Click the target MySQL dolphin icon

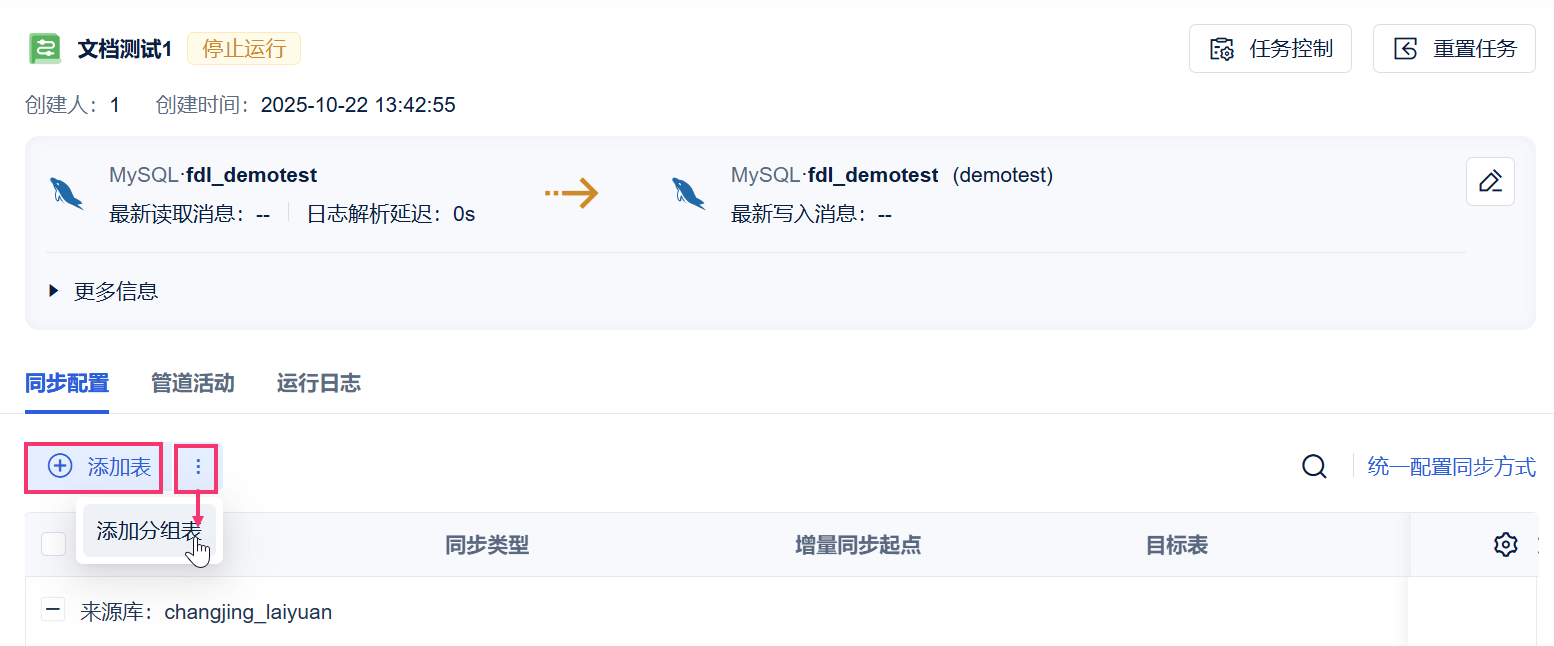[x=689, y=193]
